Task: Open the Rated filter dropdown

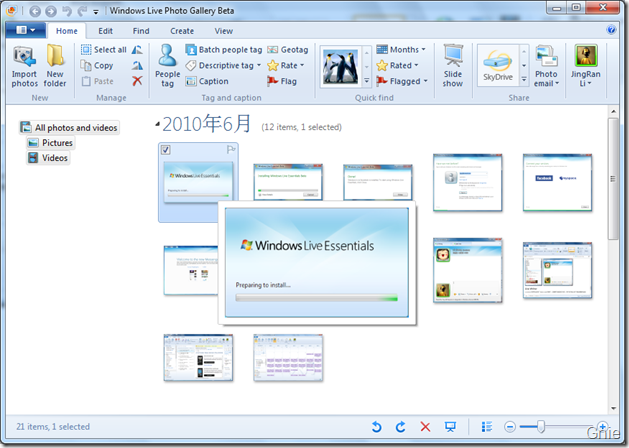Action: (x=416, y=65)
